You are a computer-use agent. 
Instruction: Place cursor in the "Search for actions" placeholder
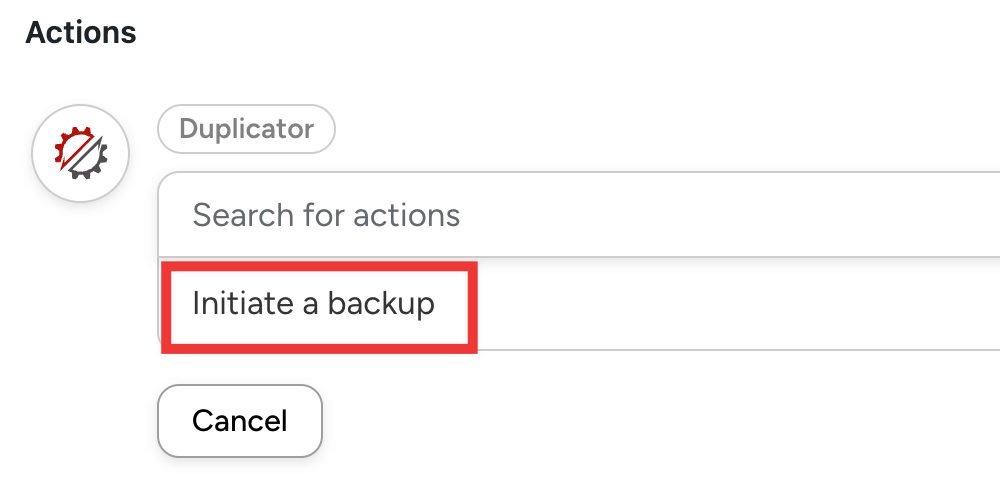point(326,215)
